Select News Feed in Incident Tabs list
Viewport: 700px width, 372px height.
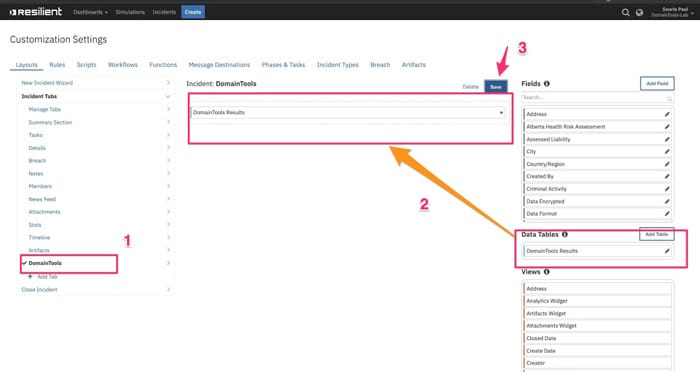click(42, 199)
